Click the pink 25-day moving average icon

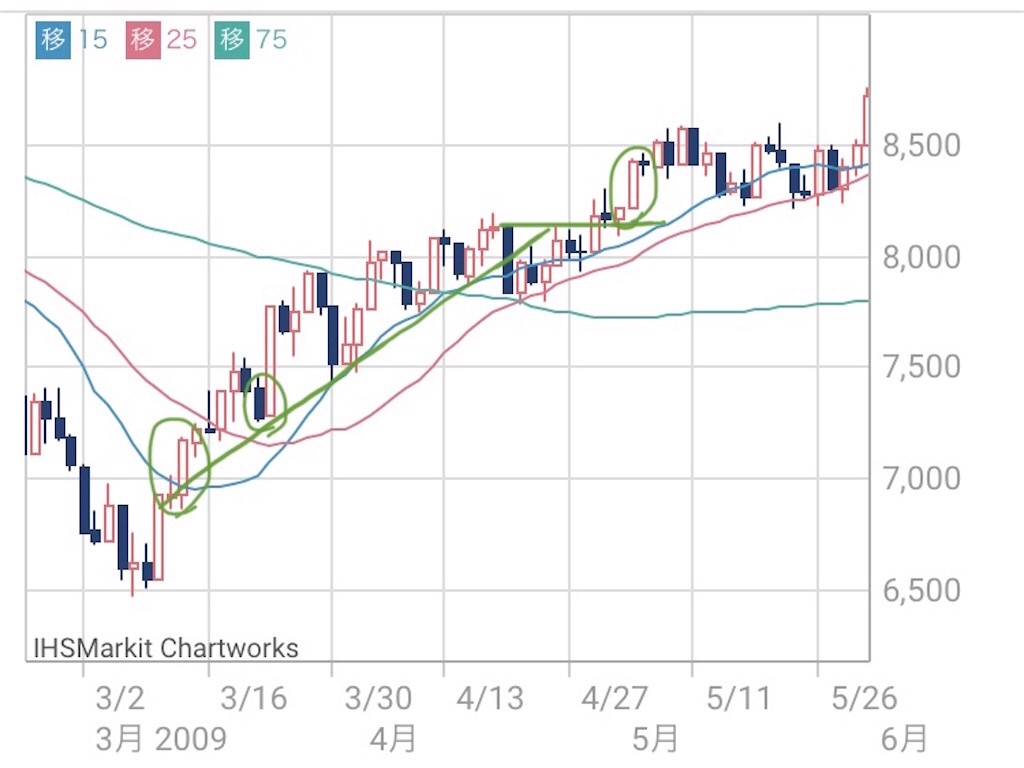tap(143, 40)
